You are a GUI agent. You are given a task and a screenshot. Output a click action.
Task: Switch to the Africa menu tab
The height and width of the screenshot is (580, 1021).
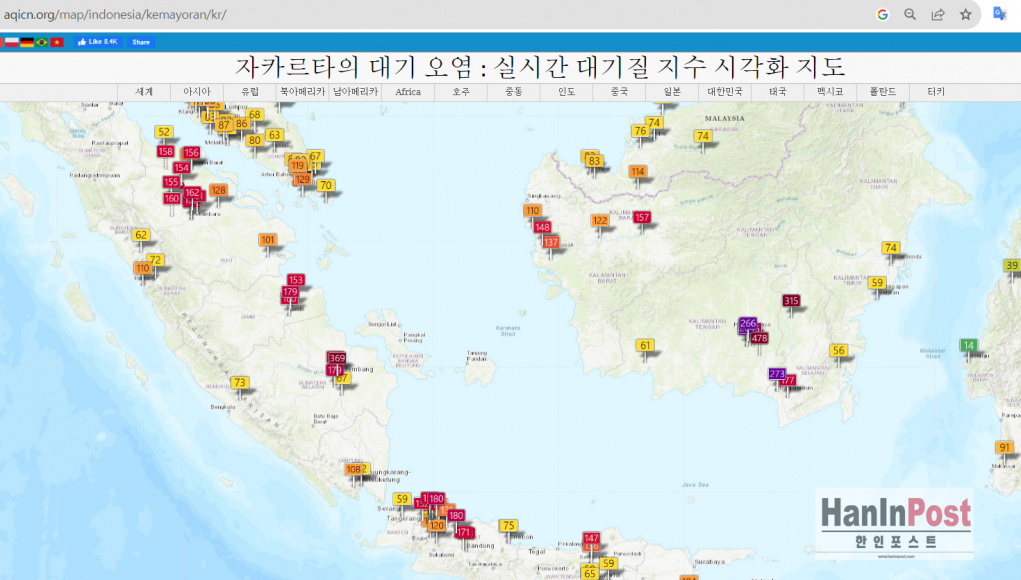tap(408, 92)
